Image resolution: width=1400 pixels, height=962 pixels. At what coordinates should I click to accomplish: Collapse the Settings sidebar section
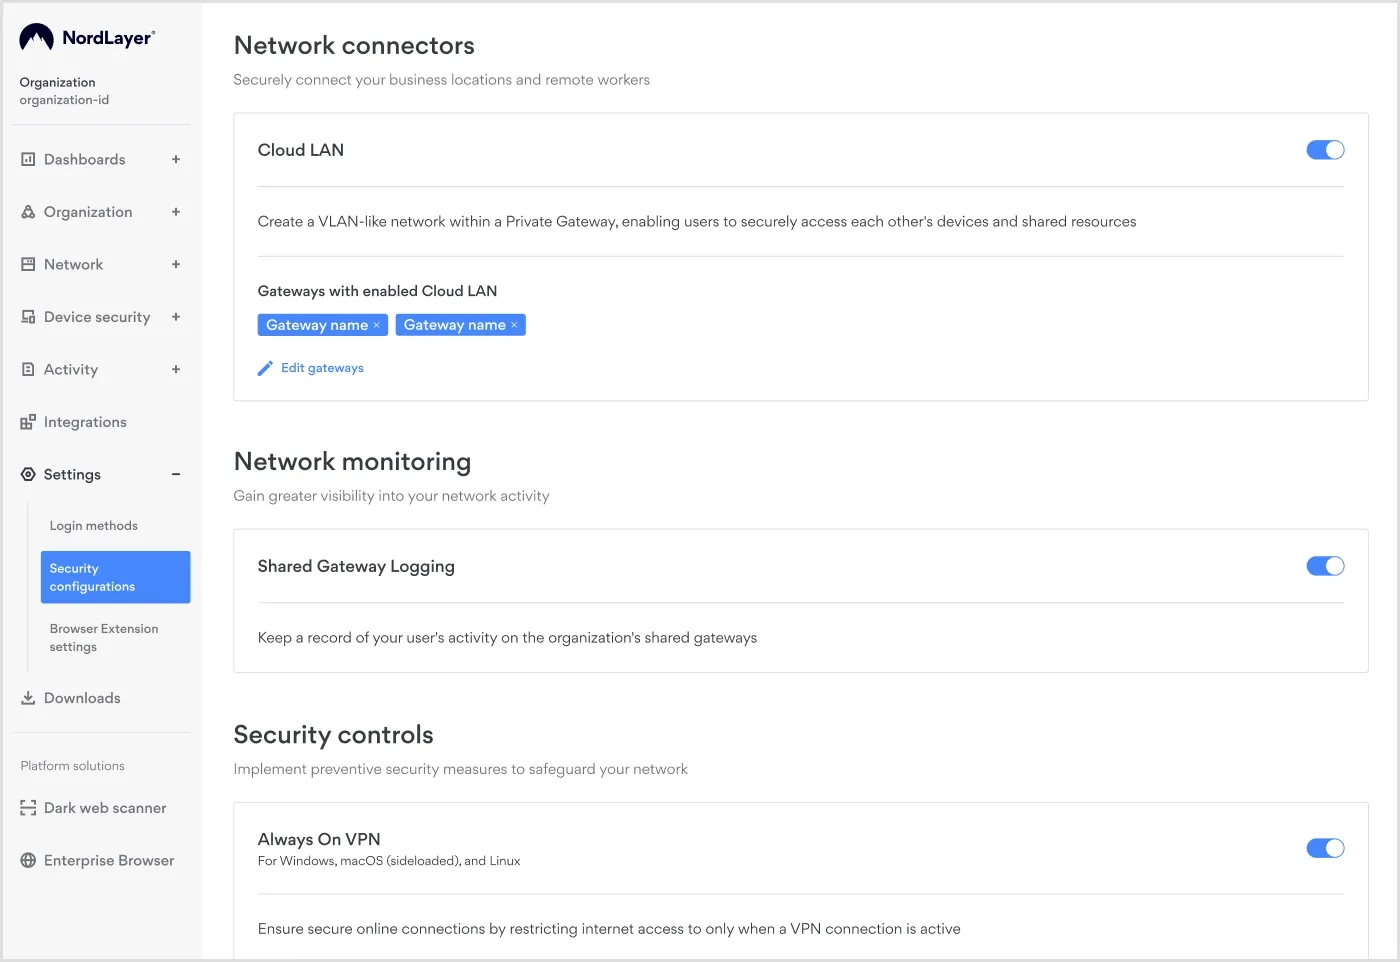[176, 474]
